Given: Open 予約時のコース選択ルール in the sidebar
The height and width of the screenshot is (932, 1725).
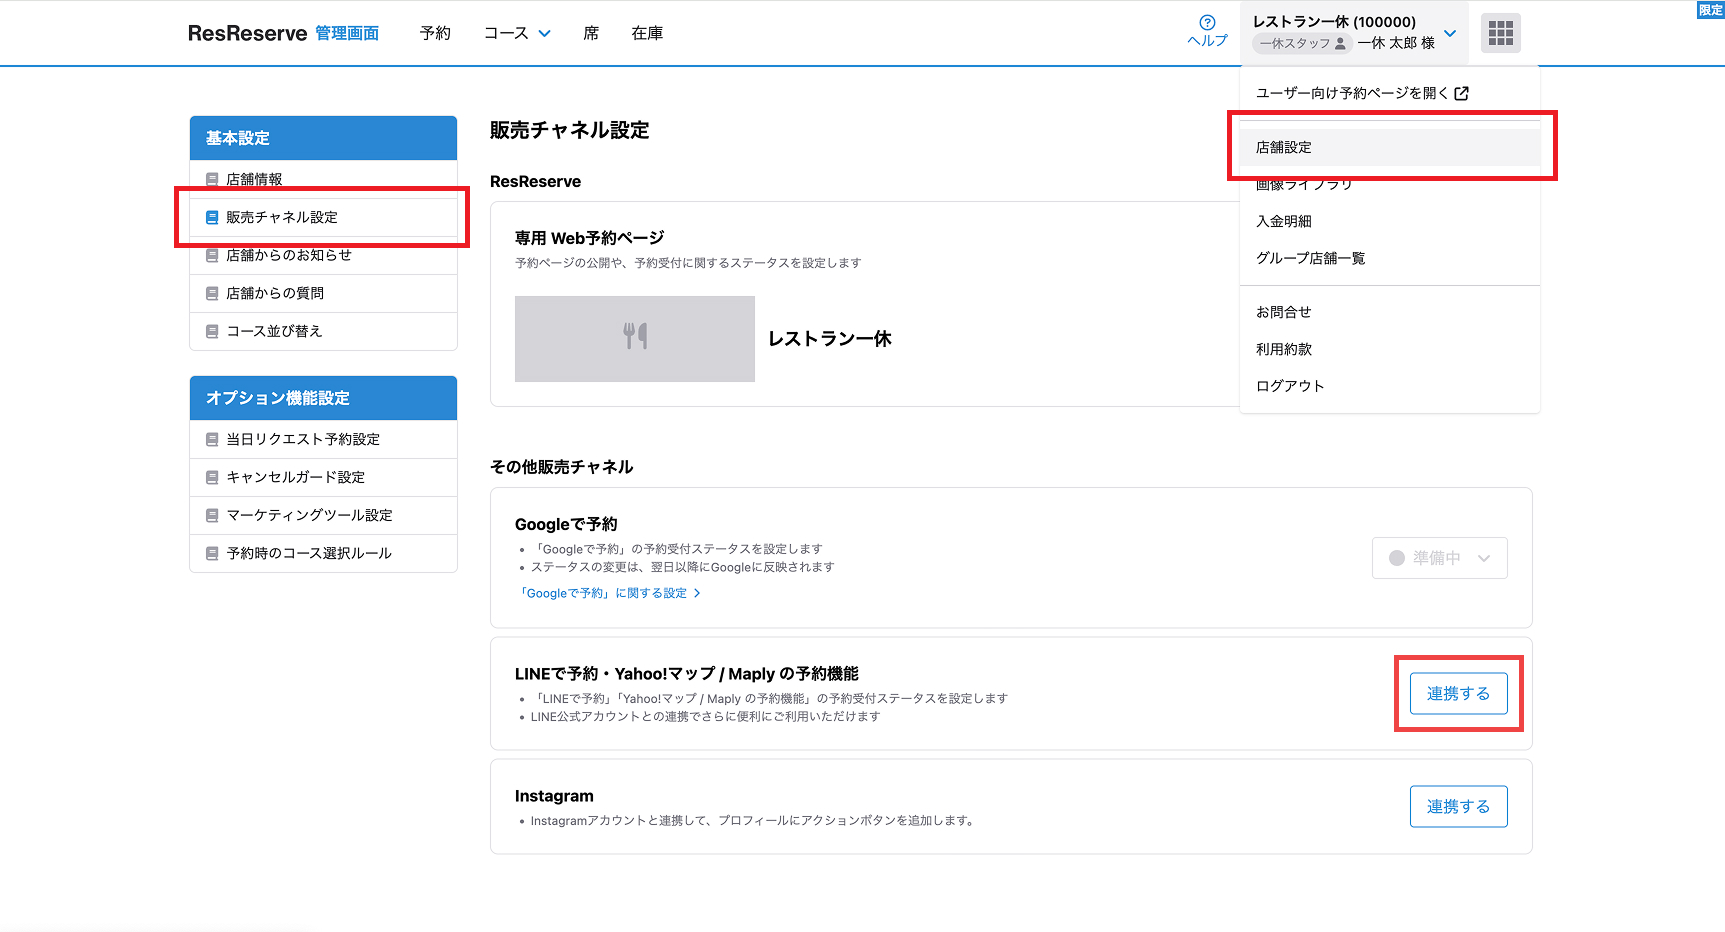Looking at the screenshot, I should [323, 553].
